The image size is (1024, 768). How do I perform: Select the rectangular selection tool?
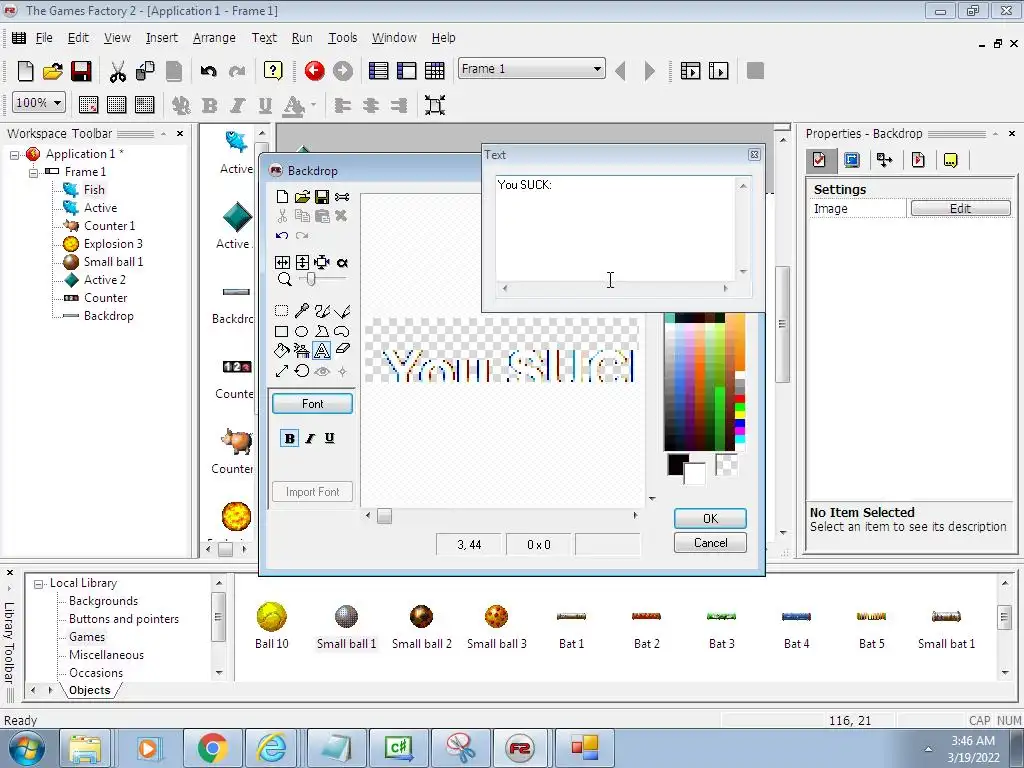281,311
